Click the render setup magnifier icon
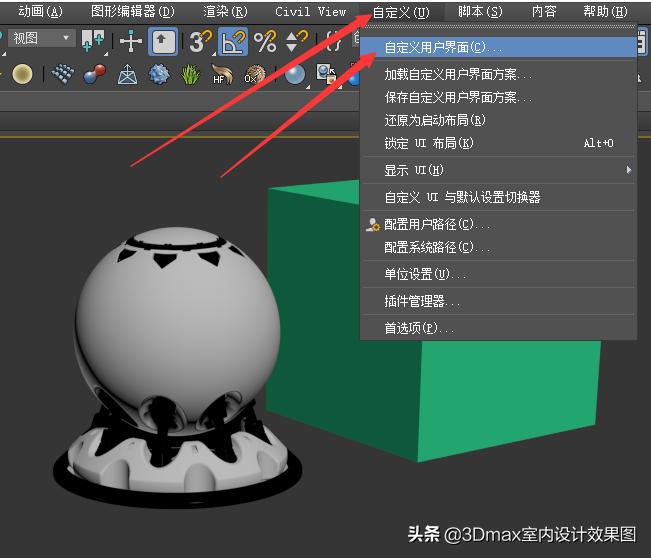This screenshot has height=558, width=651. 327,76
